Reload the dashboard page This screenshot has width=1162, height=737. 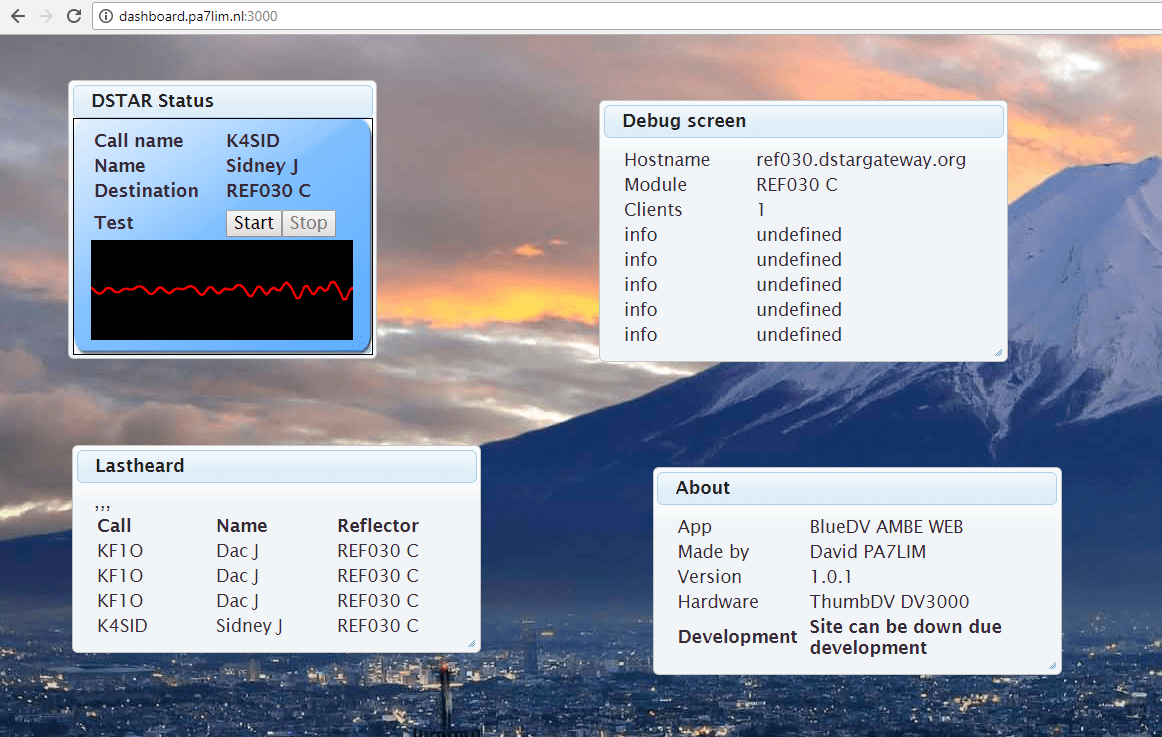pos(73,16)
